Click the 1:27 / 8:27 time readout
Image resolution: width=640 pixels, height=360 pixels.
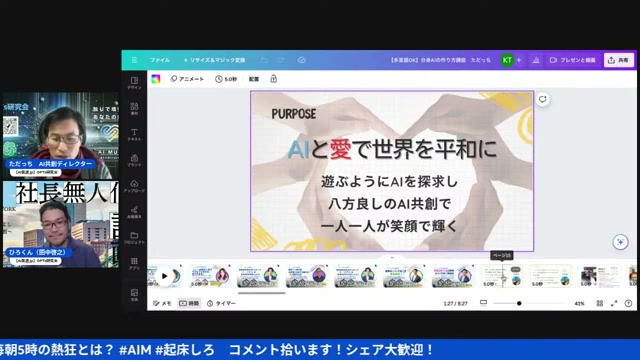click(x=456, y=304)
